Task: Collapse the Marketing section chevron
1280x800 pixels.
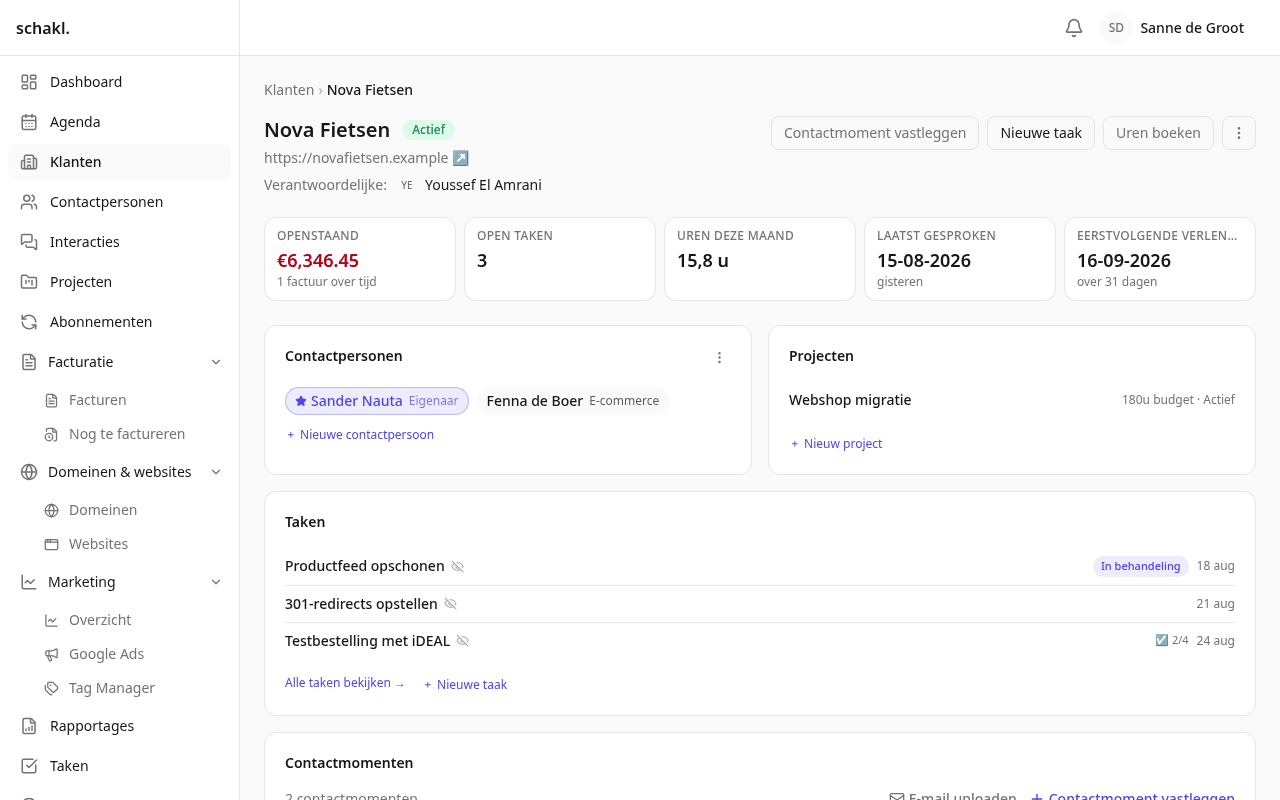Action: 216,582
